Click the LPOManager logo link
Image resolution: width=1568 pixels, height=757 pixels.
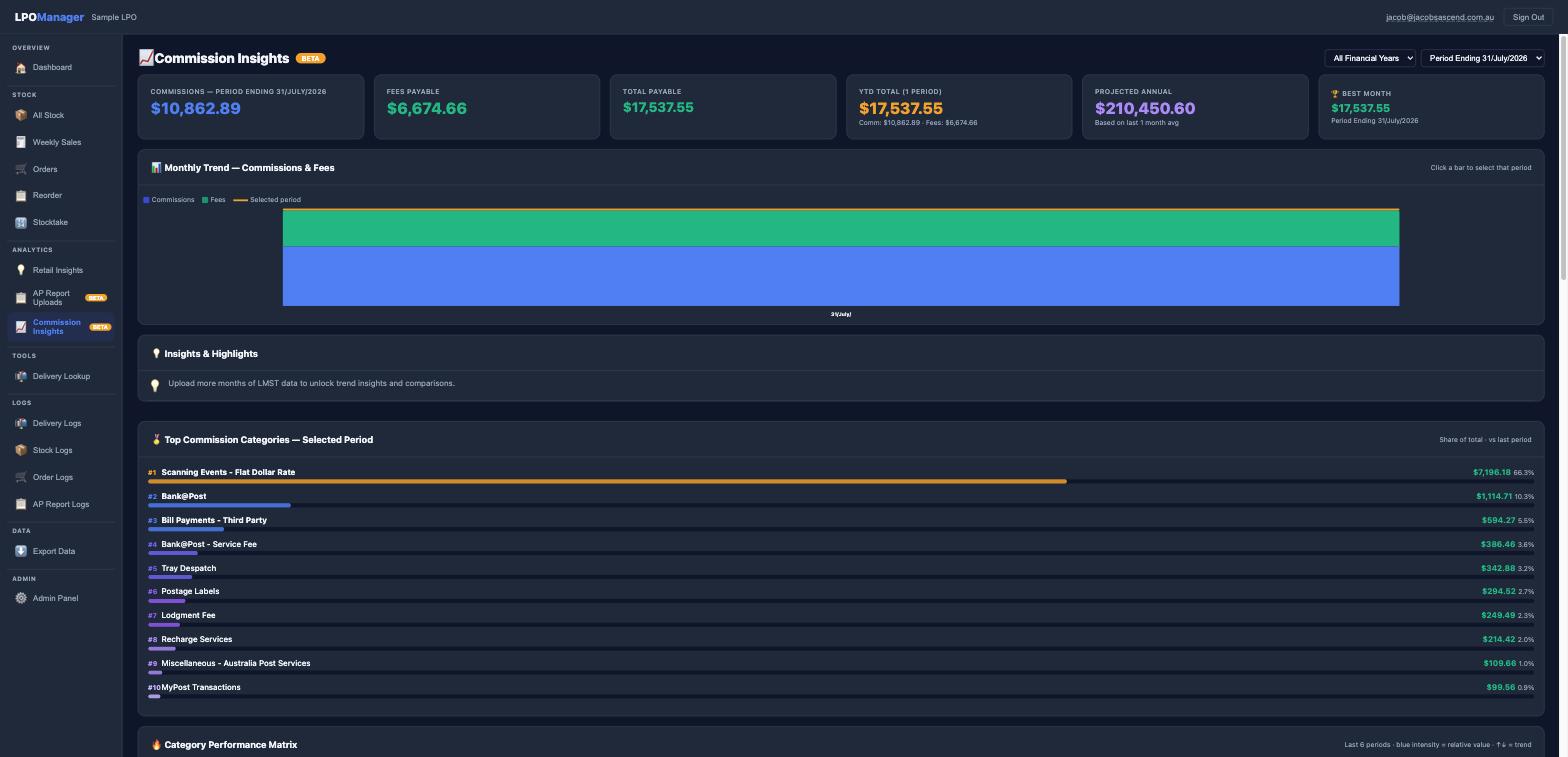49,17
